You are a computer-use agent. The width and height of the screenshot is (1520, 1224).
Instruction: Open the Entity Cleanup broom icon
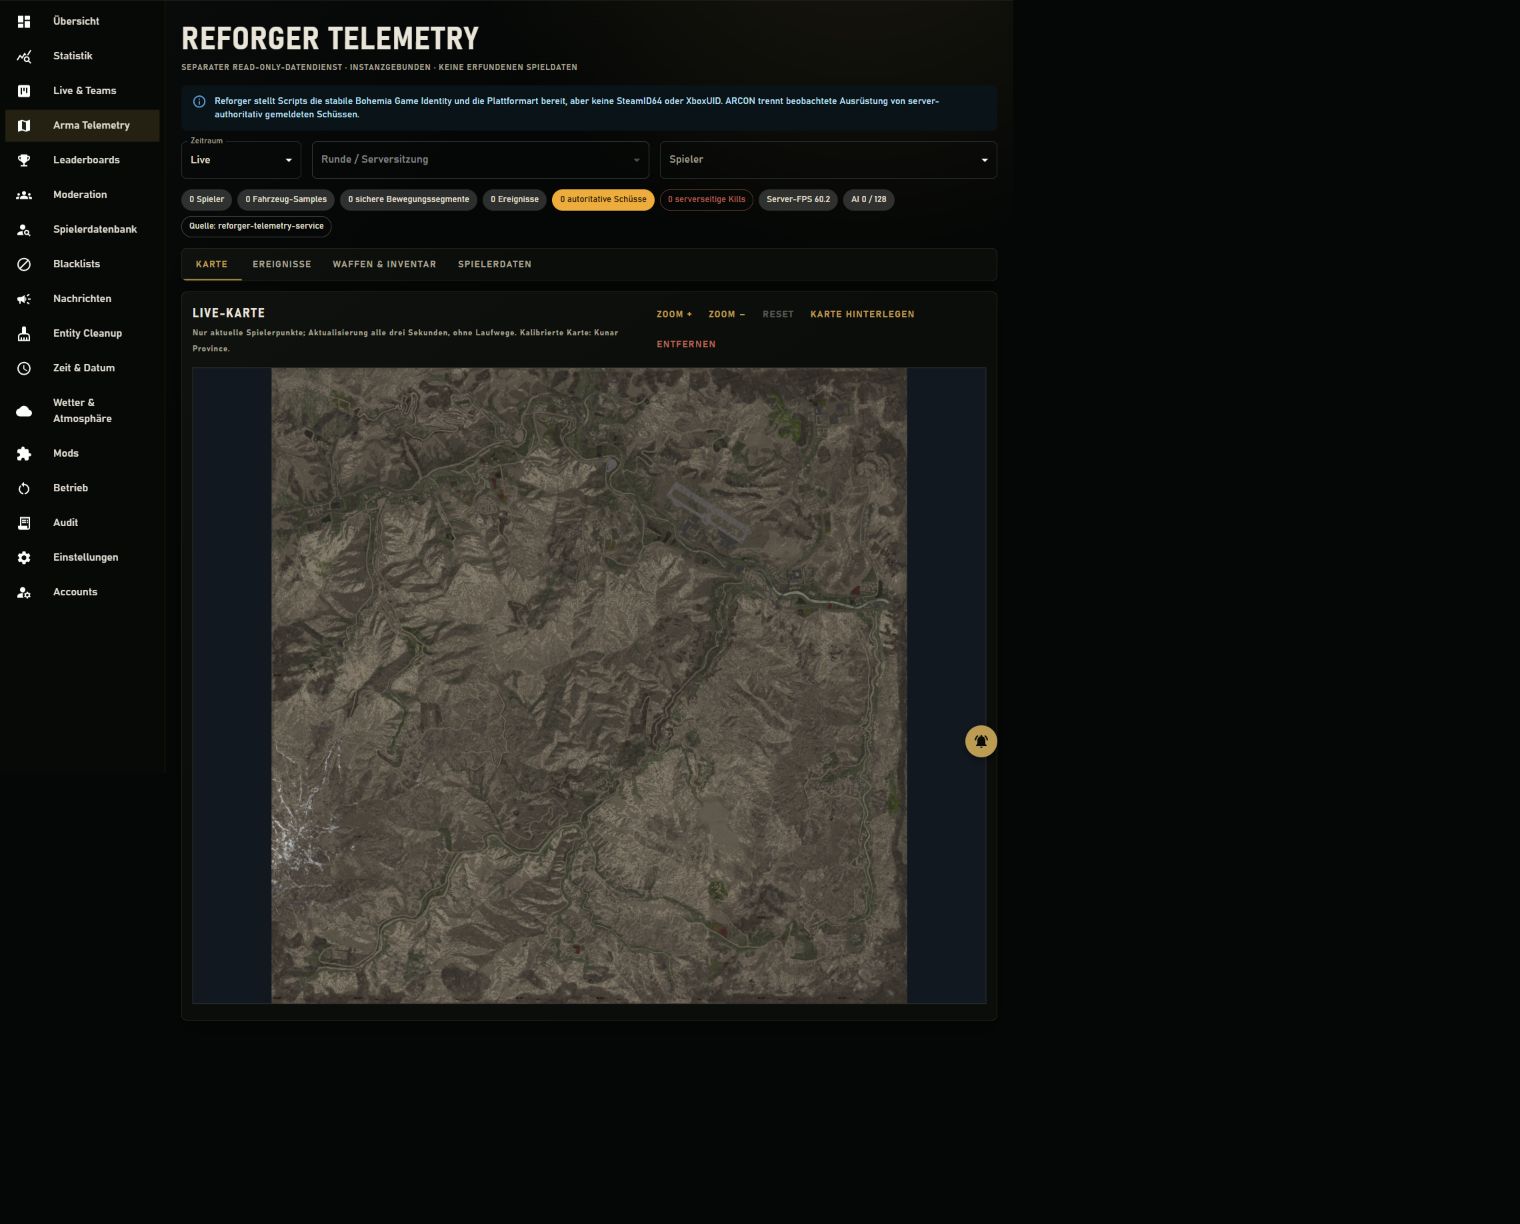tap(24, 333)
